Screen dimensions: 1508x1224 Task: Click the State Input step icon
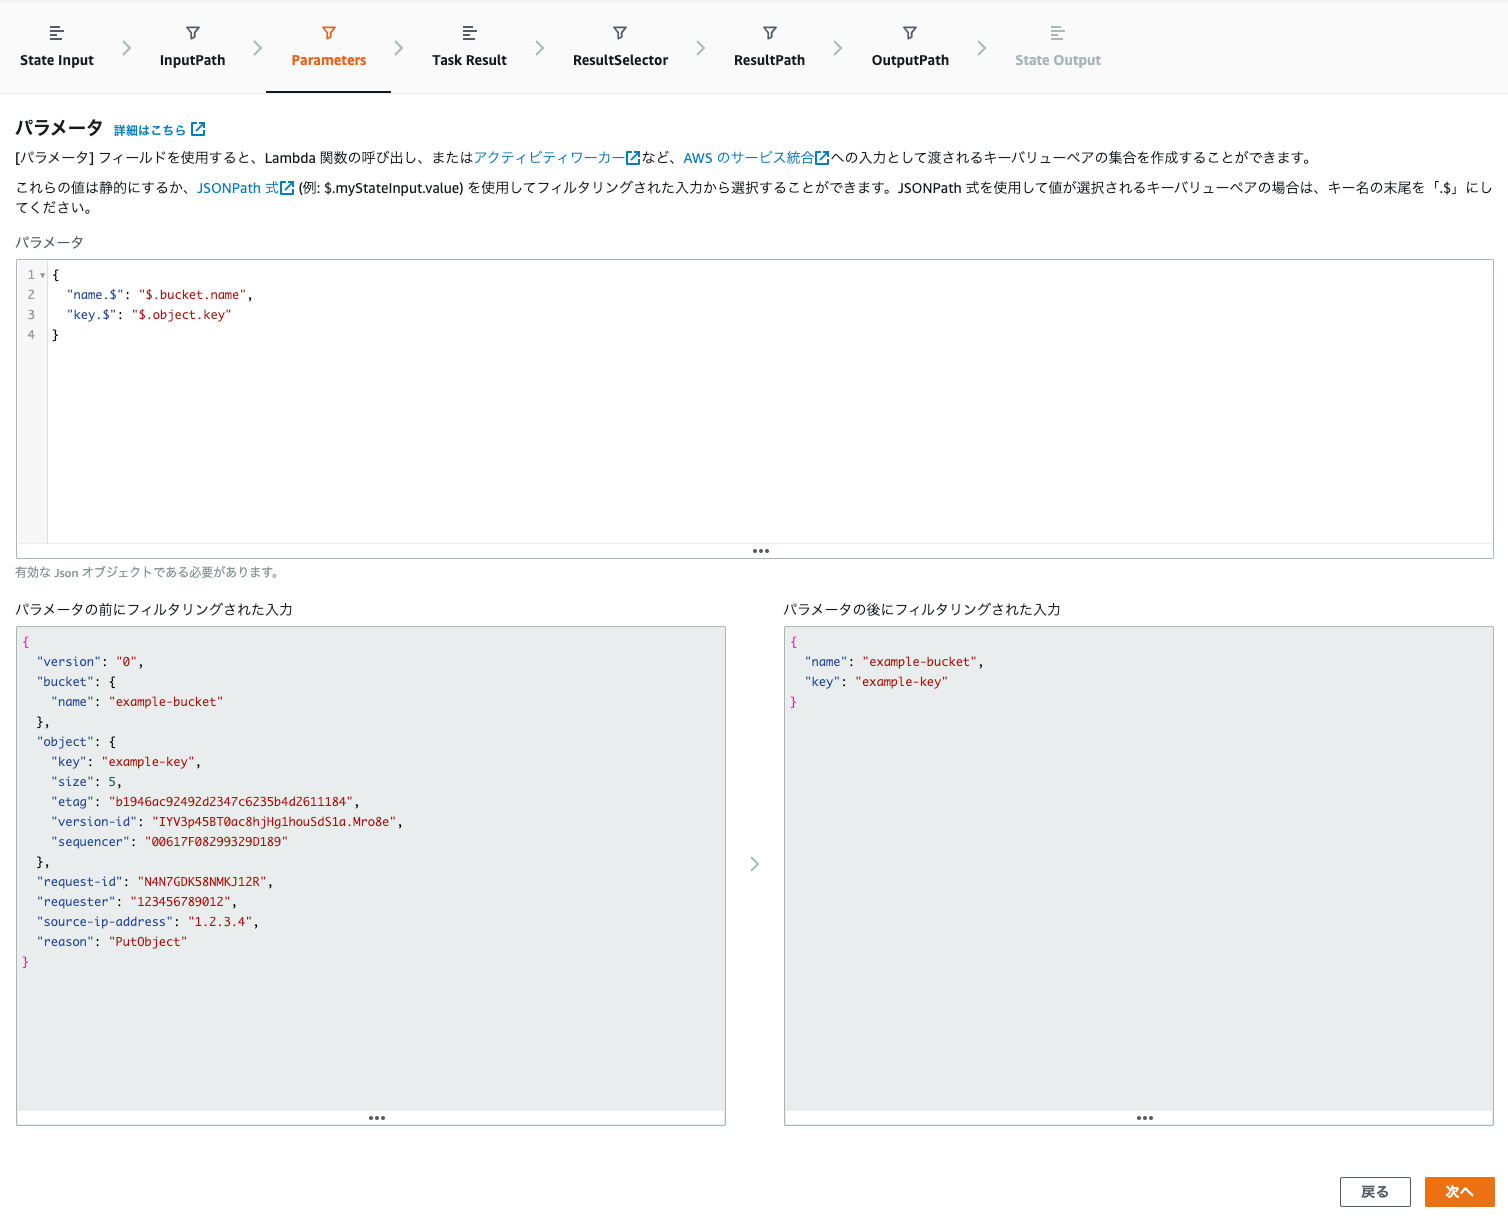56,32
